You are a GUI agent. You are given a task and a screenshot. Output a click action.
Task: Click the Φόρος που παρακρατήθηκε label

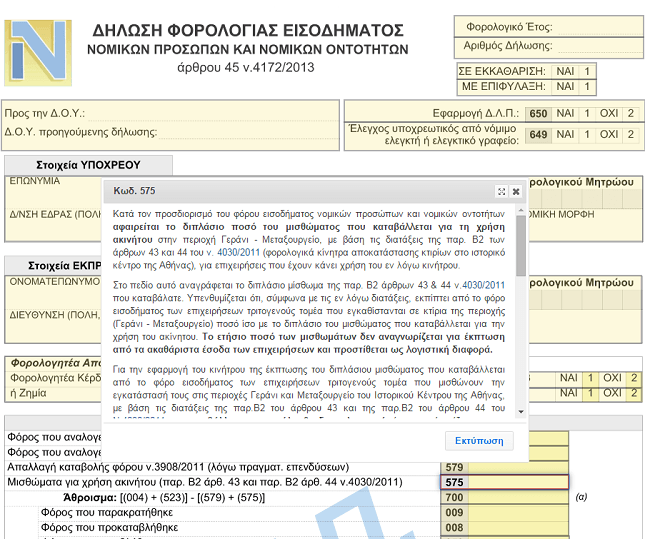[107, 513]
